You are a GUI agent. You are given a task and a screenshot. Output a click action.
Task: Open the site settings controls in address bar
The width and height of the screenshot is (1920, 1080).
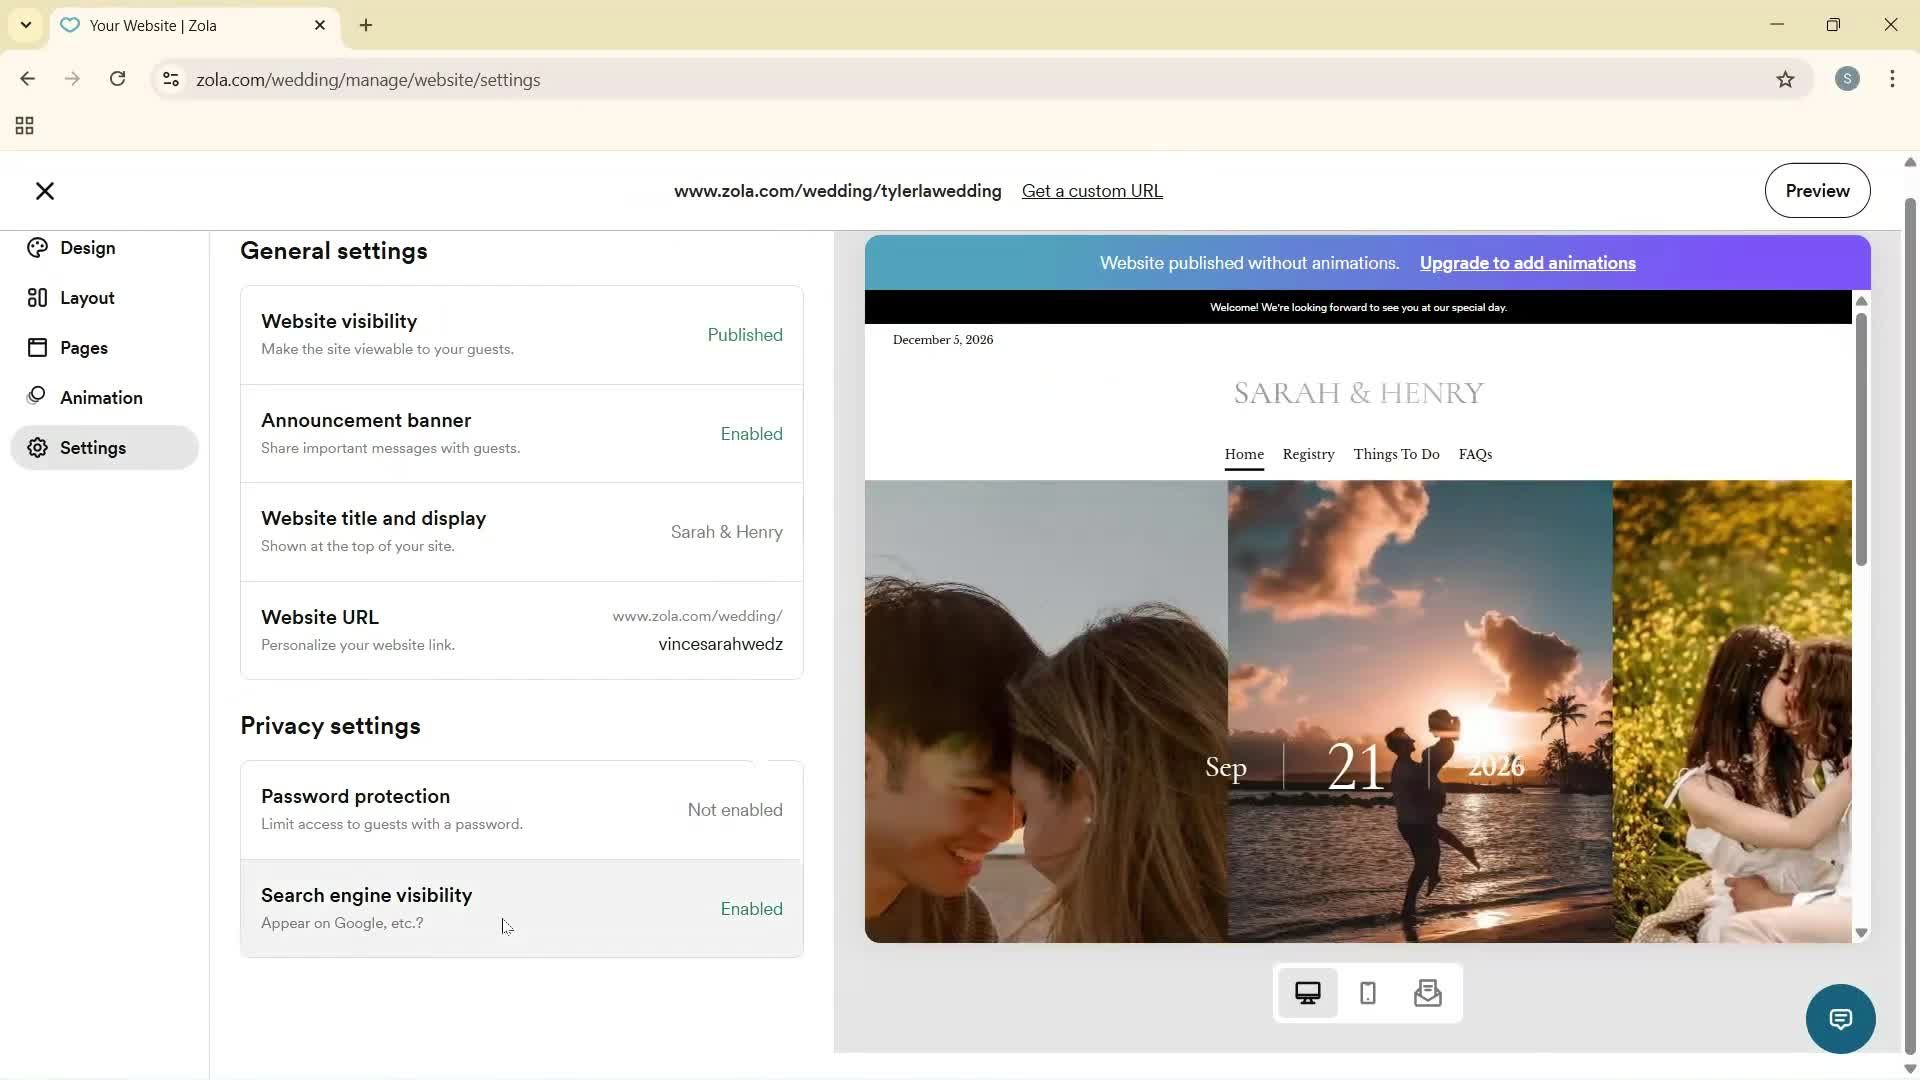[170, 80]
